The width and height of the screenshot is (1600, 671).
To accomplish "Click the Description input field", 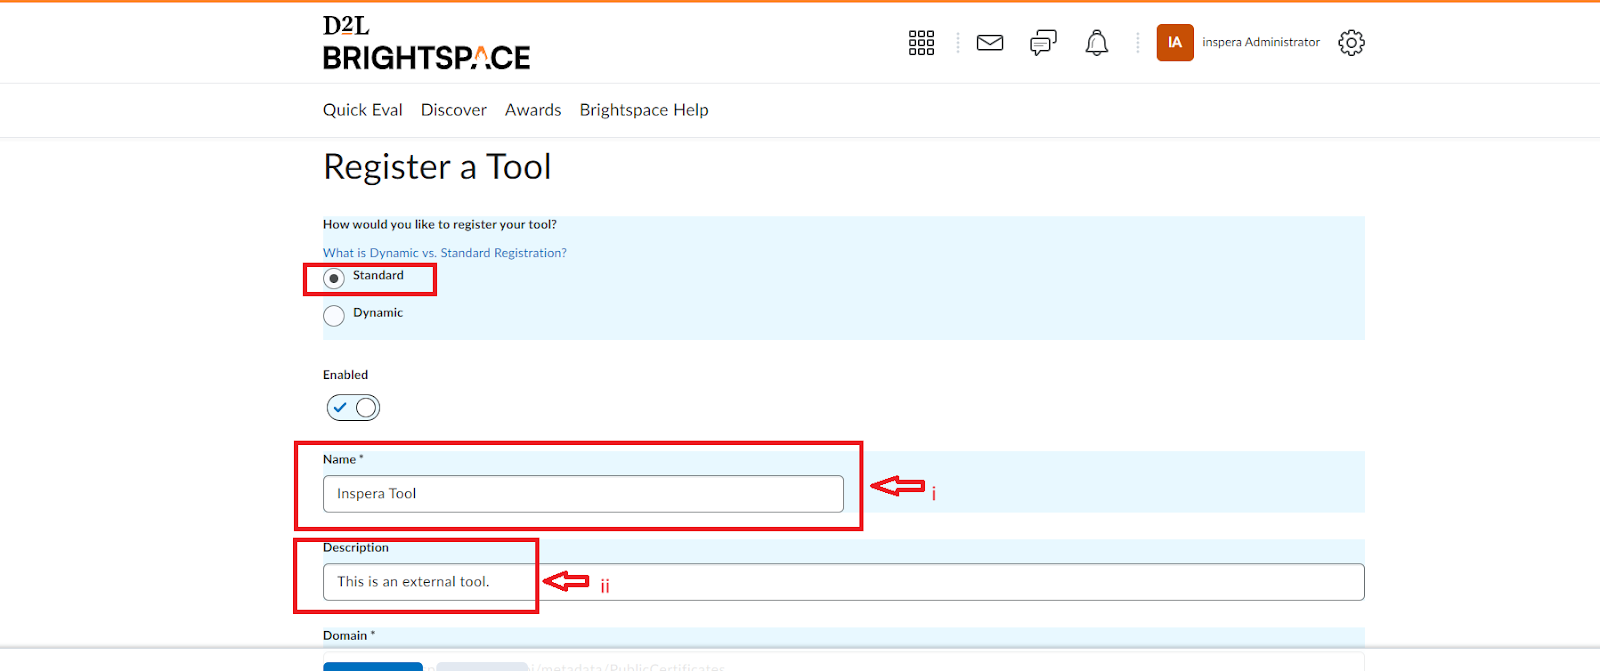I will coord(843,582).
